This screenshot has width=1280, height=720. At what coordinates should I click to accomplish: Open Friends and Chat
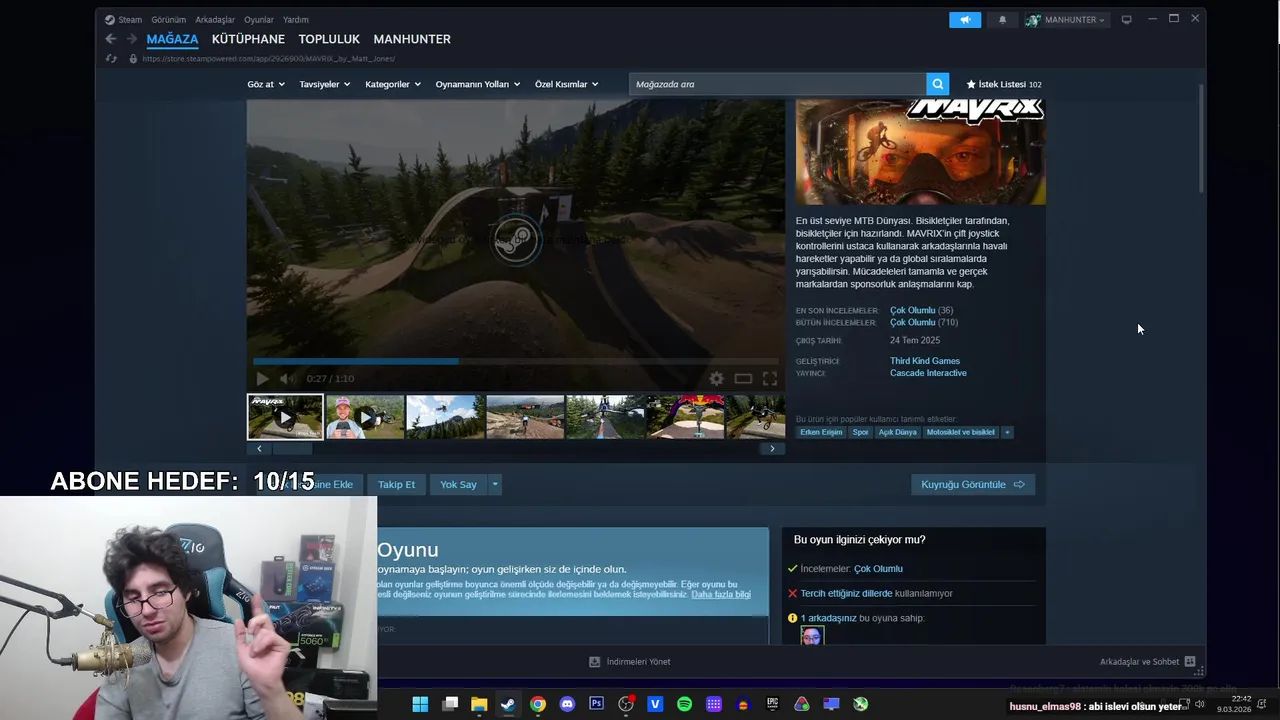[x=1147, y=661]
